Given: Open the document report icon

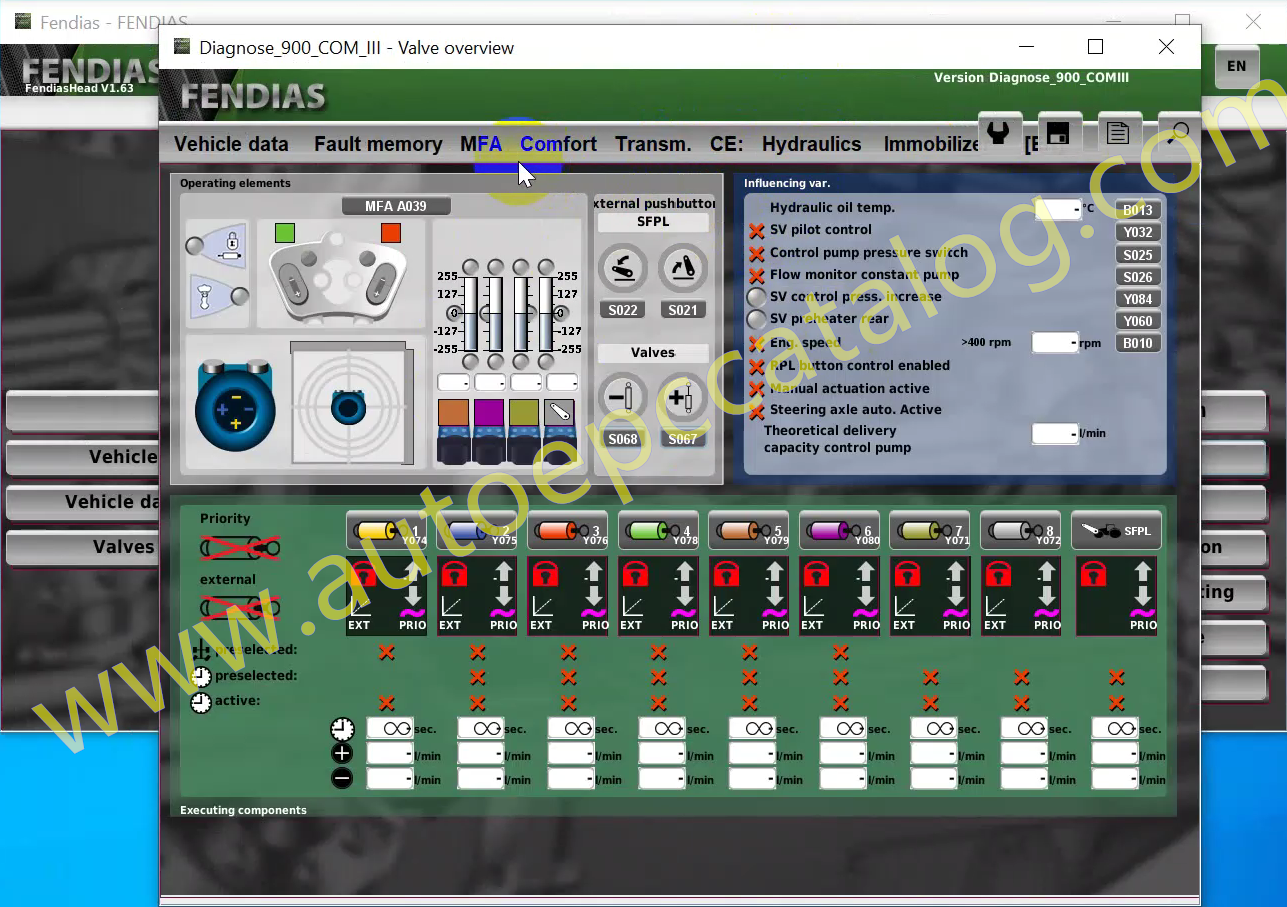Looking at the screenshot, I should [x=1118, y=132].
